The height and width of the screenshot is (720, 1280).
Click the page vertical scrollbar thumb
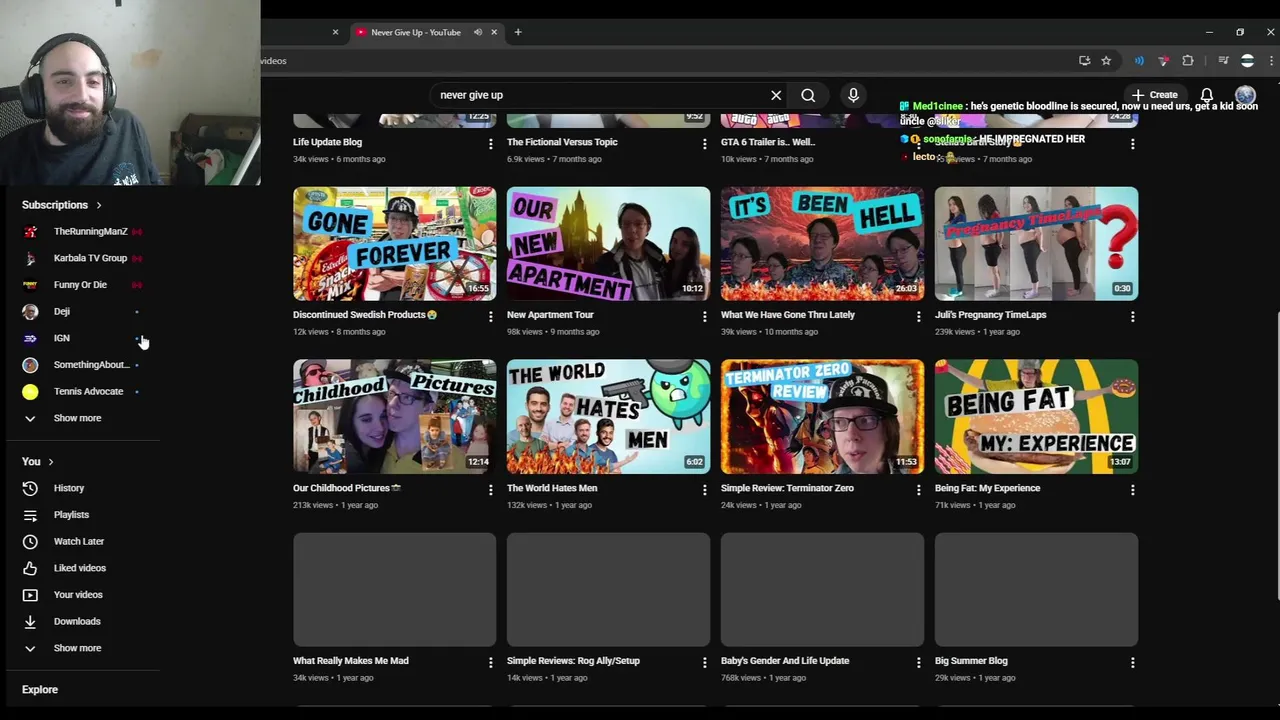(x=1276, y=457)
